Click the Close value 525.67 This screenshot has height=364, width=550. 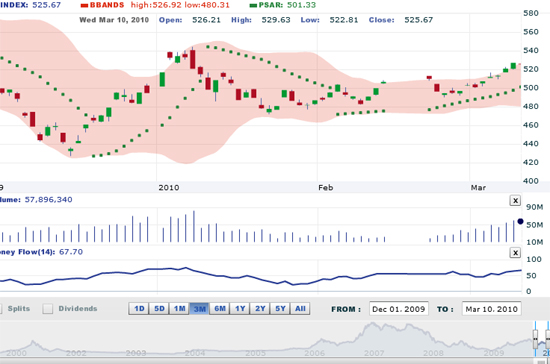(418, 20)
